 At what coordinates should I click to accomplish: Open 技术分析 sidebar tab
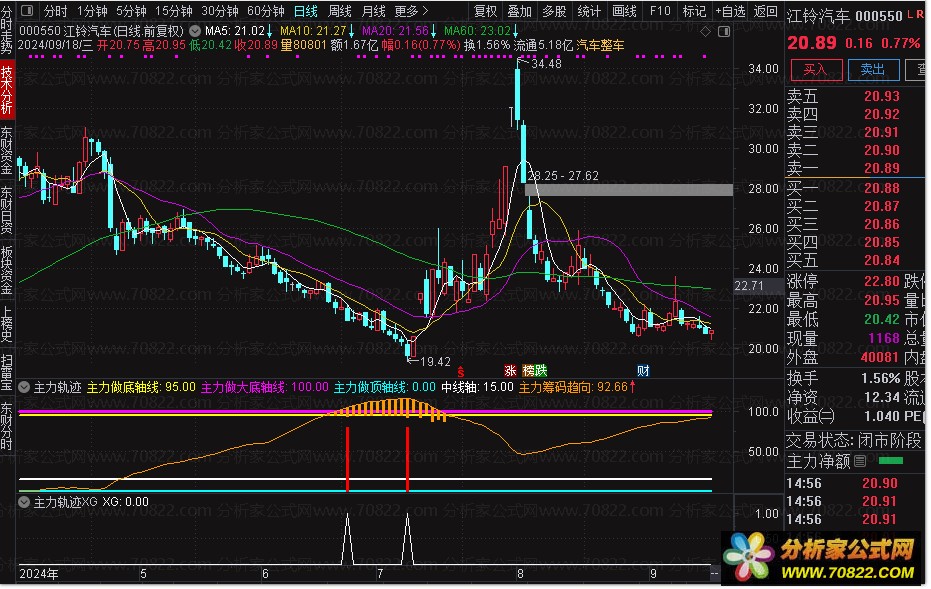tap(7, 90)
